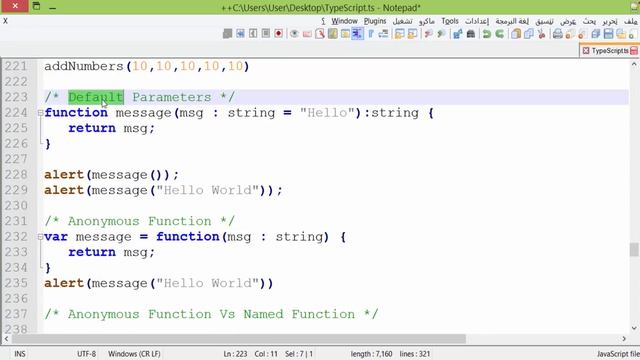
Task: Click the Playback macro icon
Action: click(253, 34)
